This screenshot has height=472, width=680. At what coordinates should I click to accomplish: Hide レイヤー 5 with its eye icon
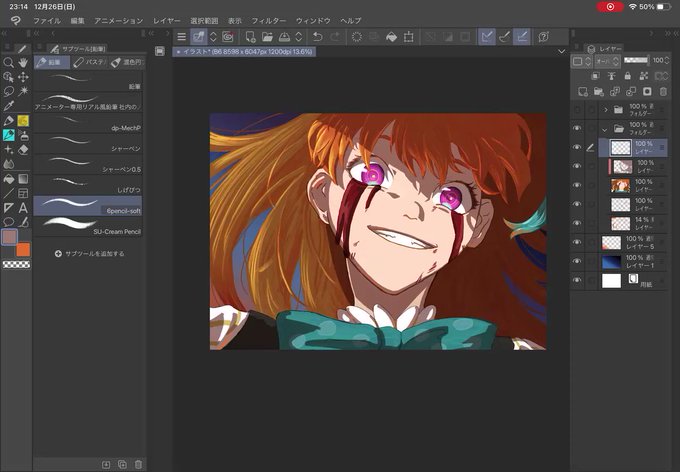[577, 243]
